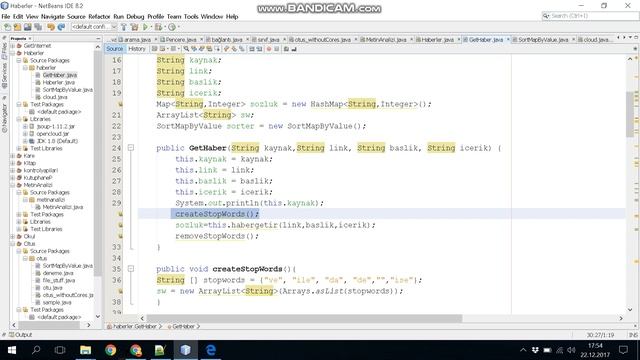Click the editor horizontal scrollbar thumb

(304, 318)
